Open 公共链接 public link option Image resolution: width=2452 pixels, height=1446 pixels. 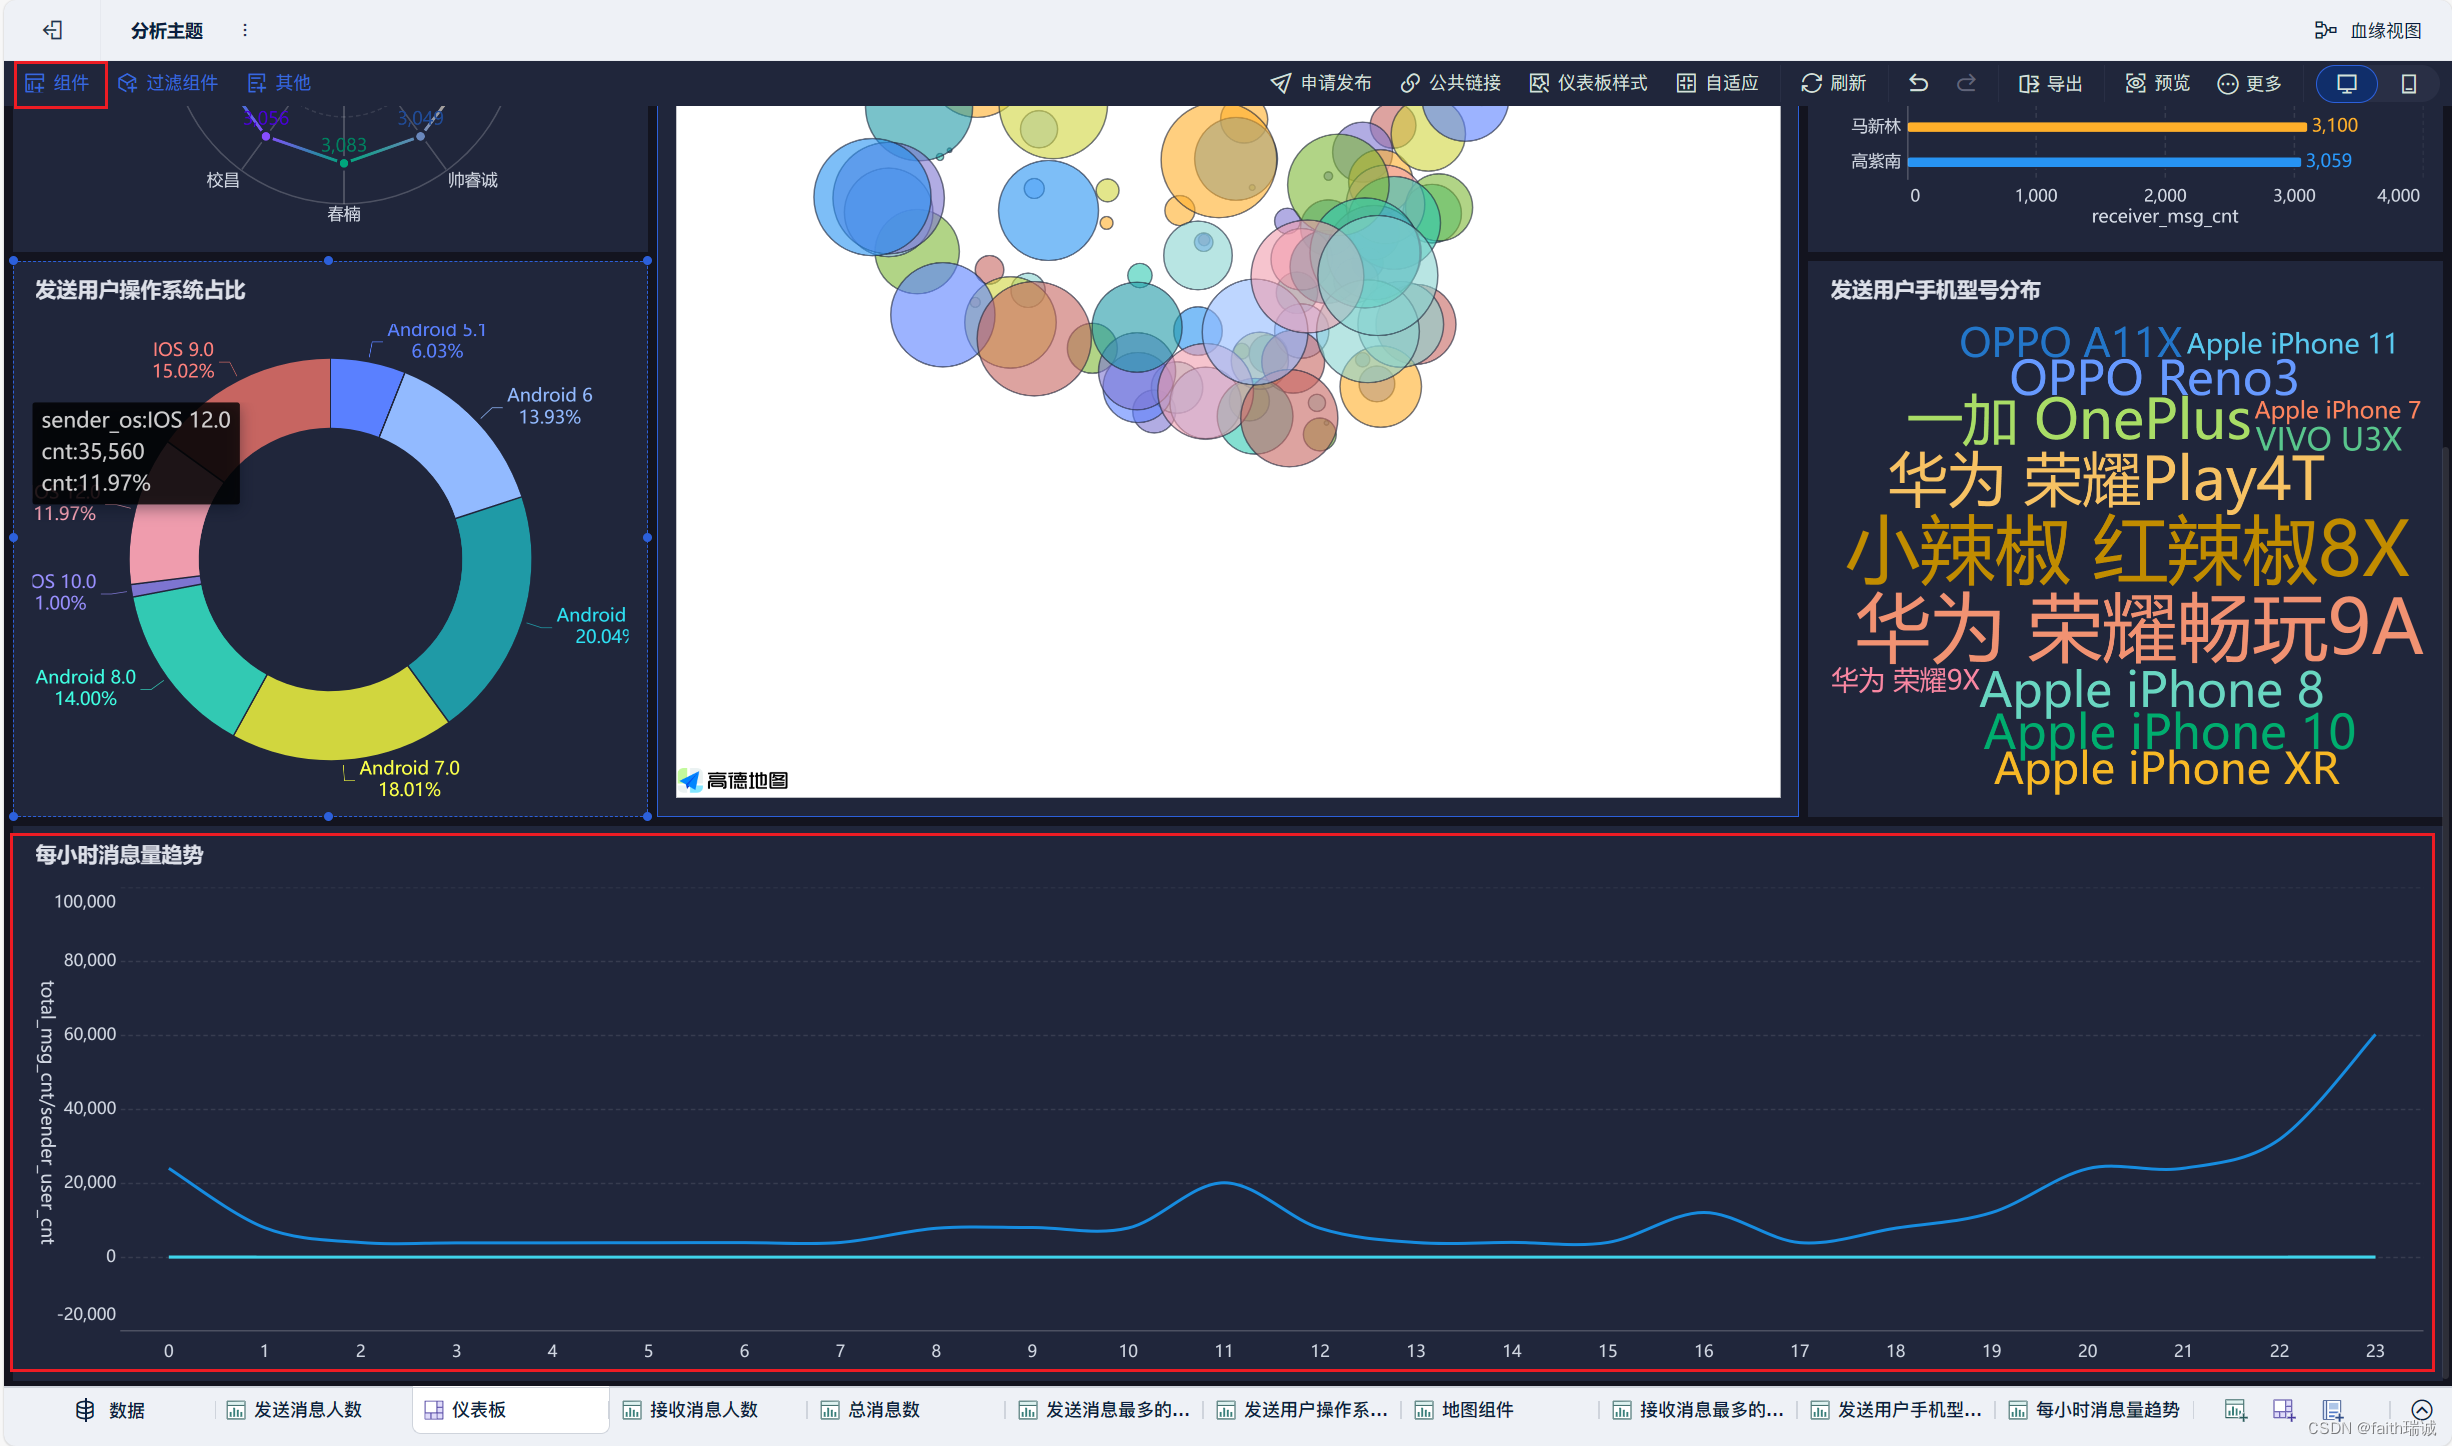[x=1451, y=83]
